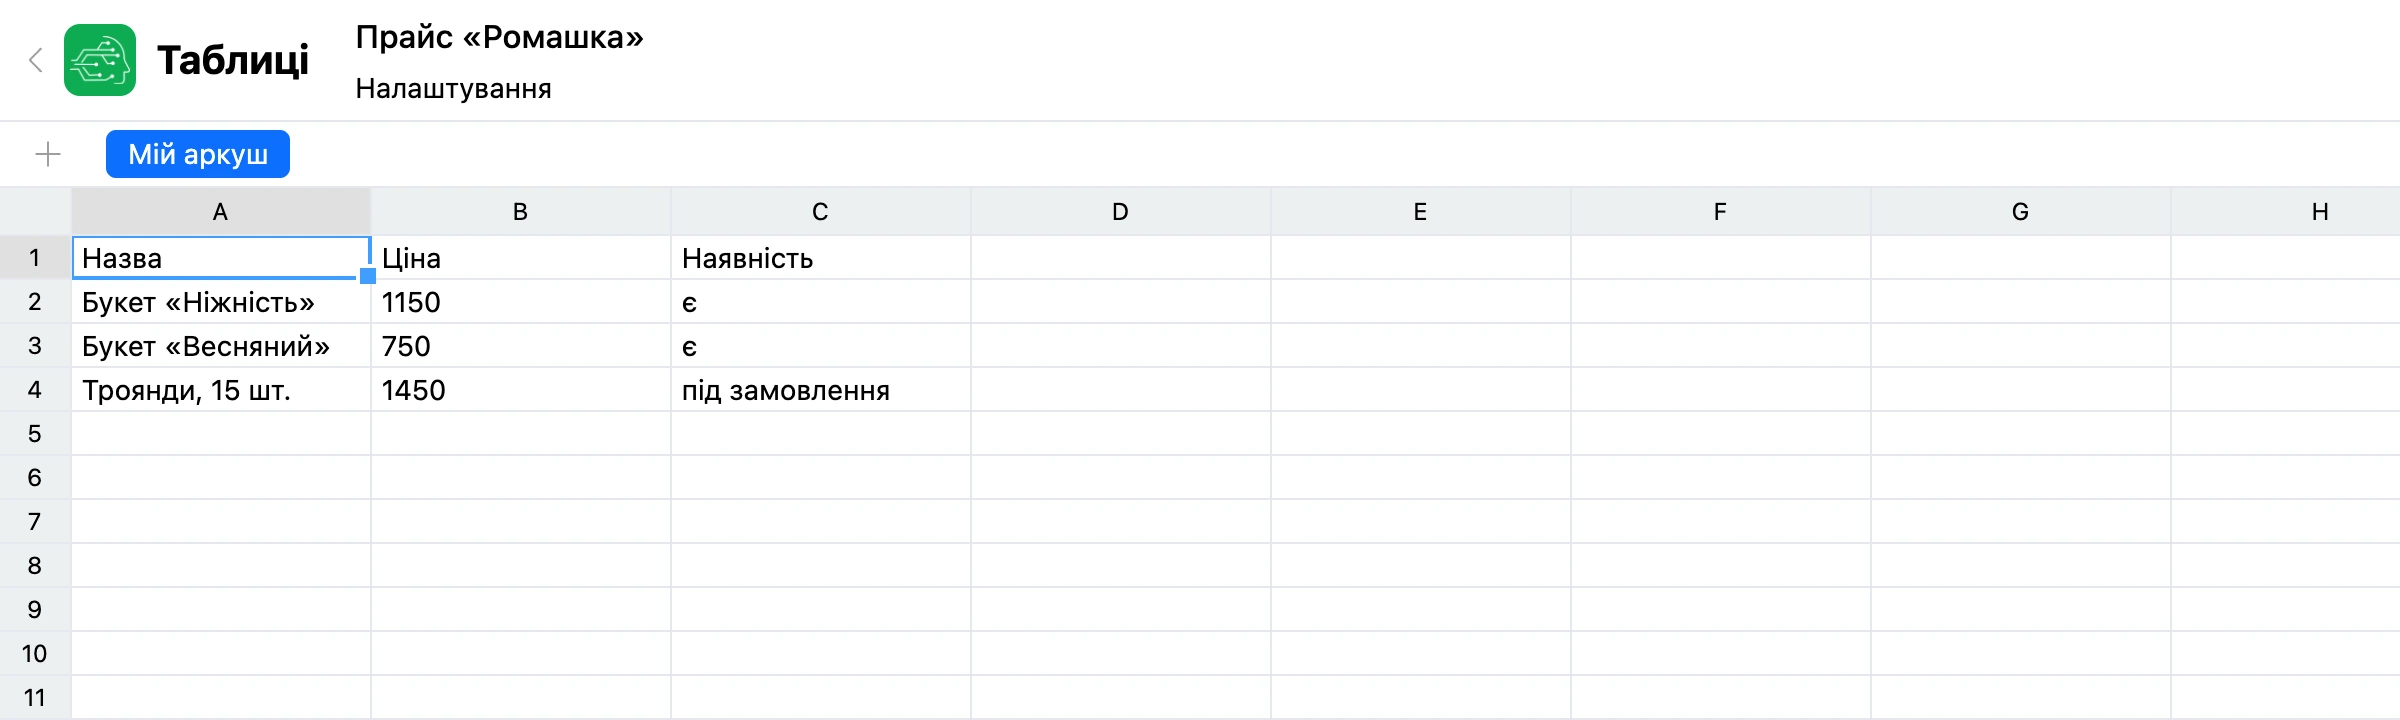The height and width of the screenshot is (720, 2400).
Task: Select column C header
Action: (x=821, y=212)
